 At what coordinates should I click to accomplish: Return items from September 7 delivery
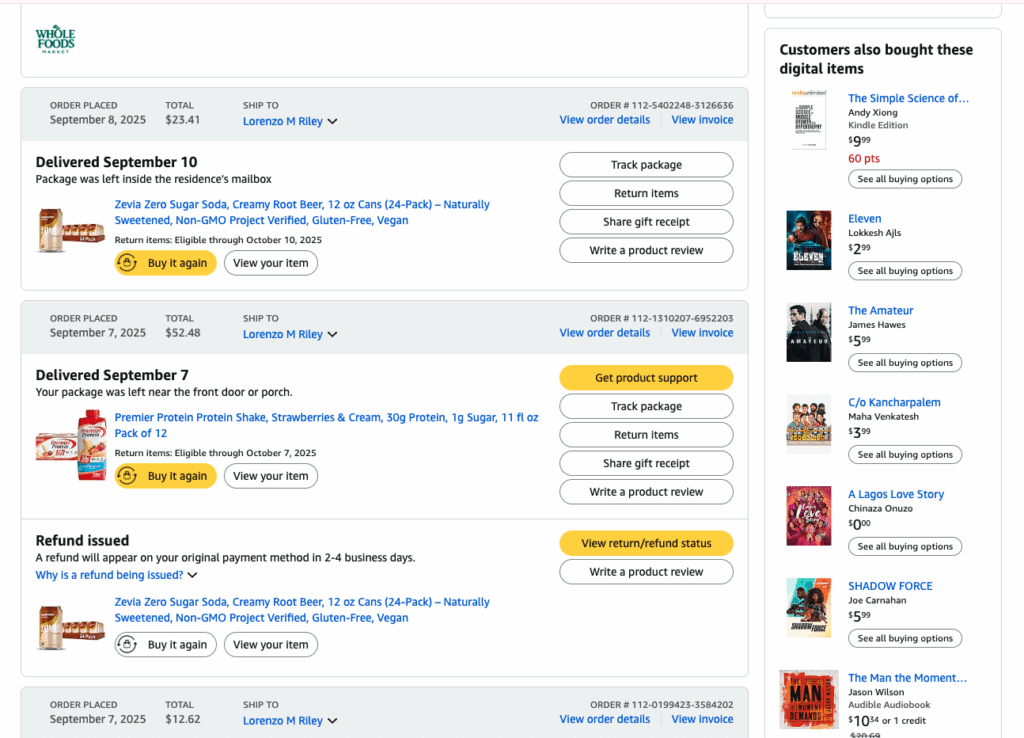click(x=646, y=435)
